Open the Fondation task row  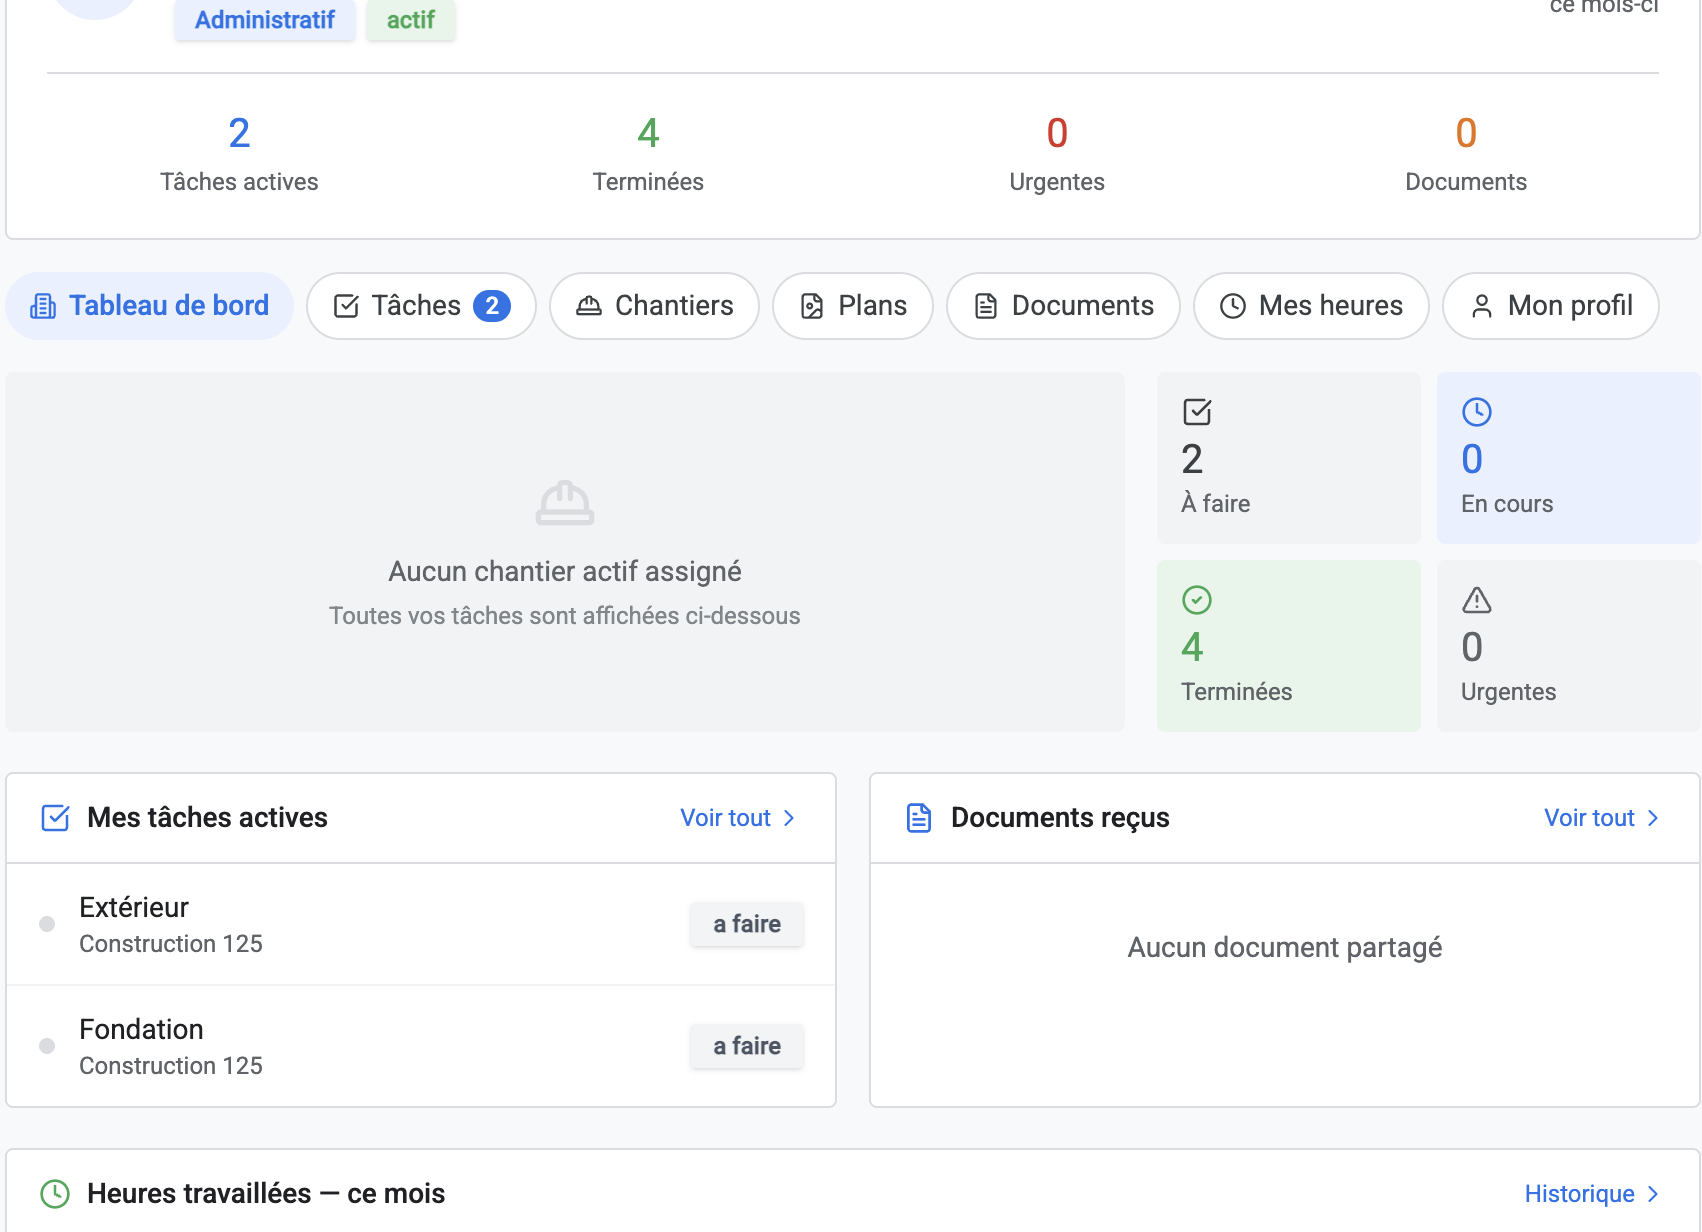pos(421,1047)
